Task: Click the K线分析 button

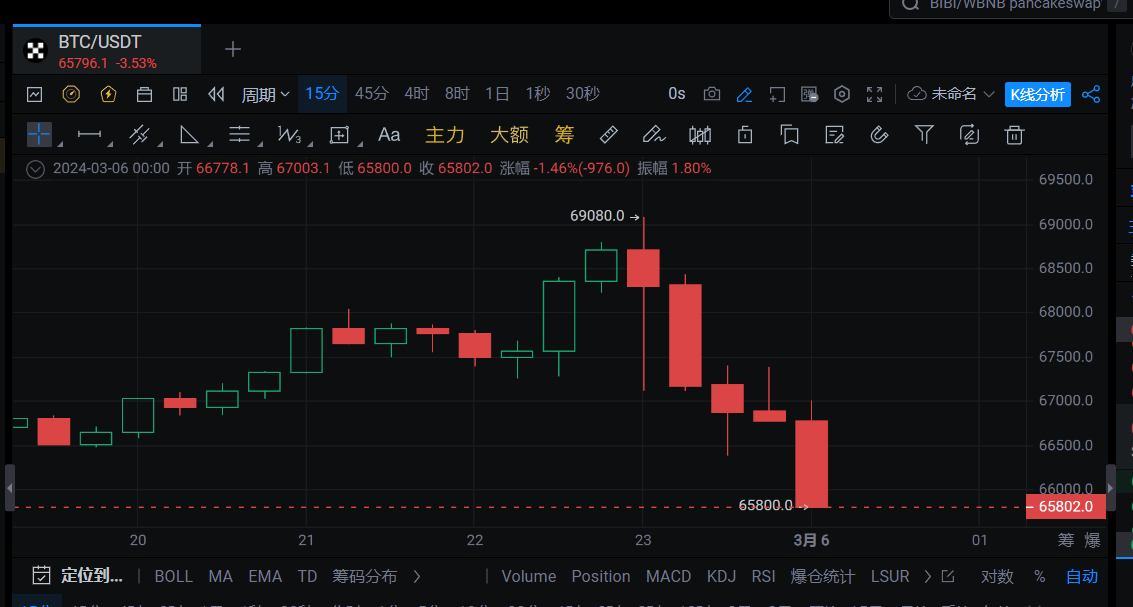Action: (1037, 94)
